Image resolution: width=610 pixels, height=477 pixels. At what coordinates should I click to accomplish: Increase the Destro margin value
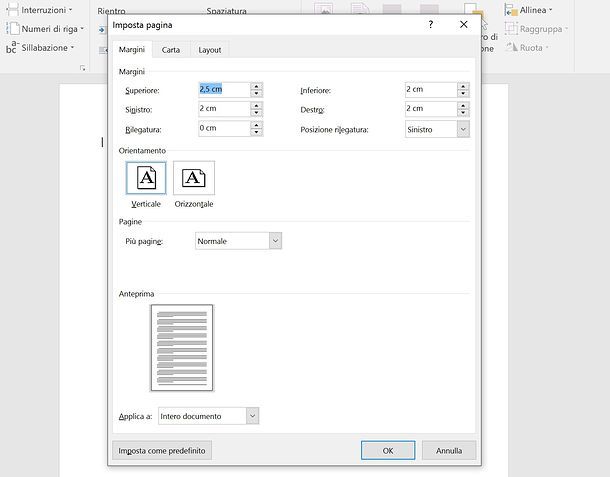[x=463, y=105]
